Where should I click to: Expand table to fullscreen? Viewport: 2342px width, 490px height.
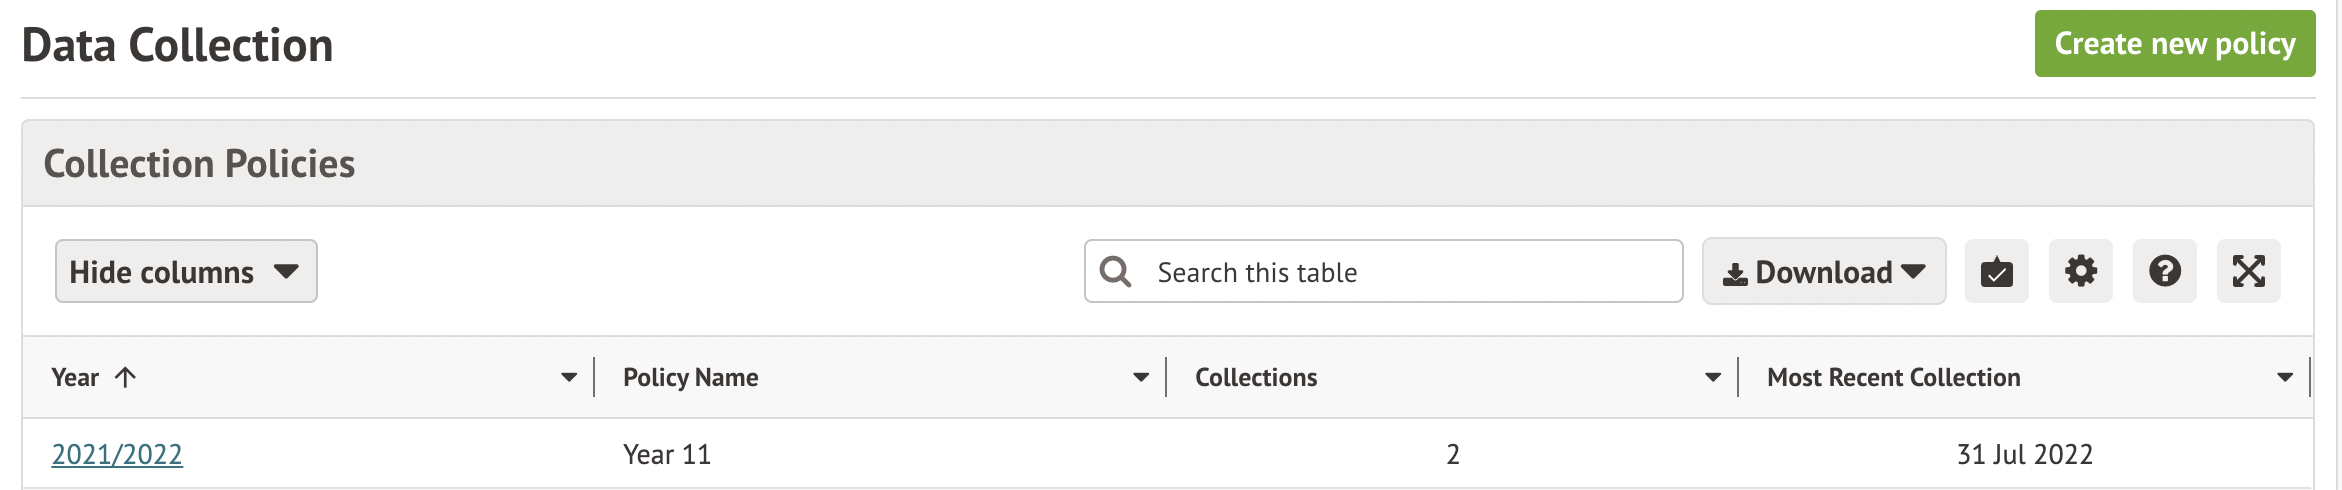(x=2248, y=272)
